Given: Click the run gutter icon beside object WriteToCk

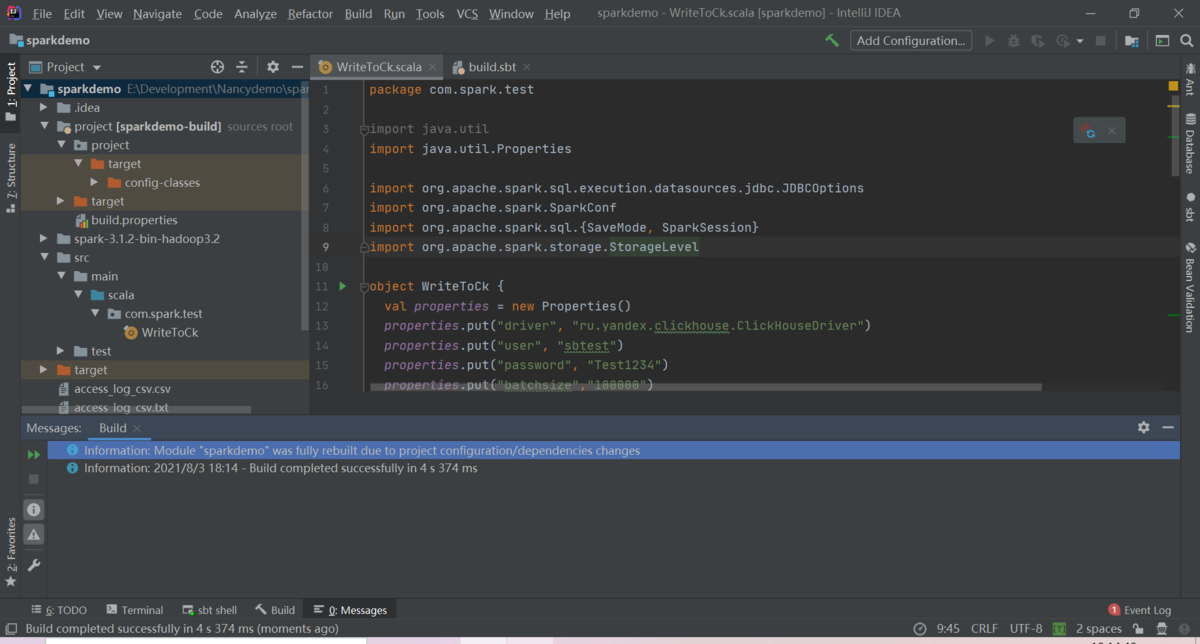Looking at the screenshot, I should click(343, 286).
